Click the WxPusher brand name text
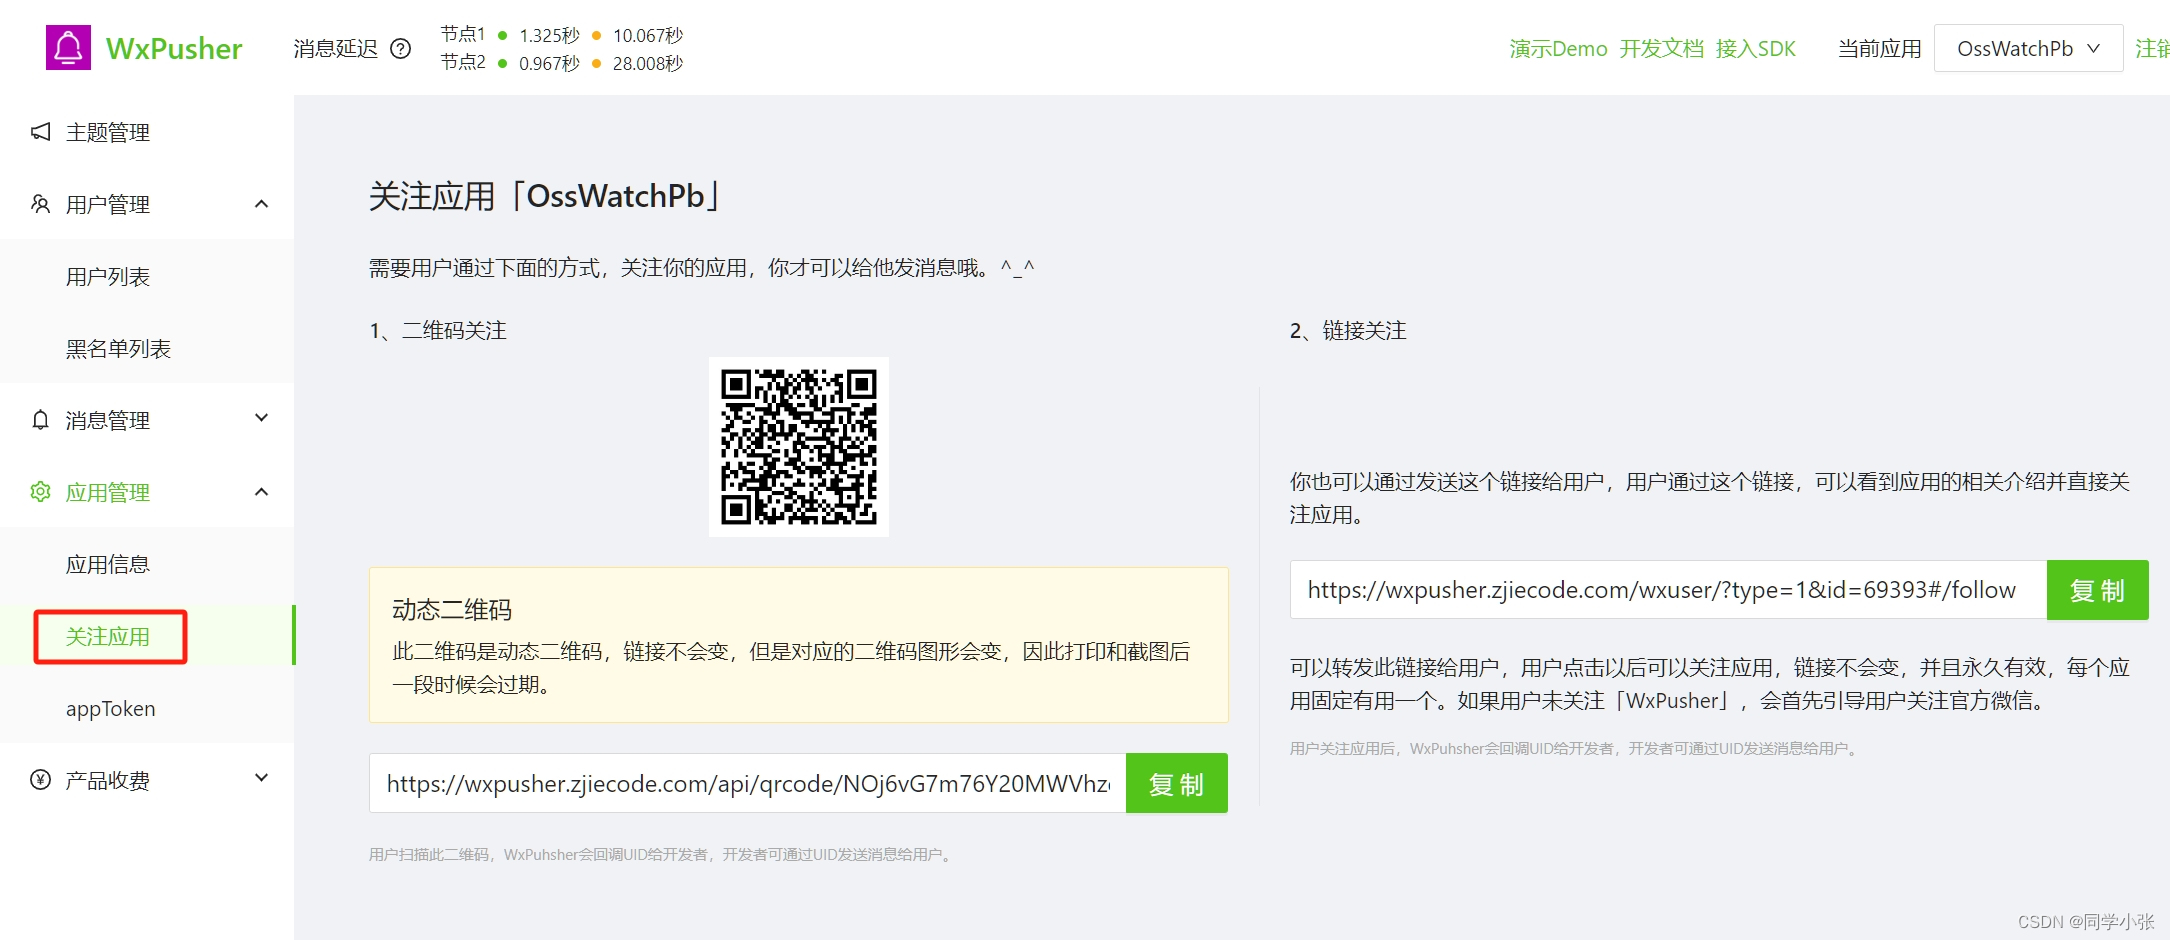The image size is (2170, 940). (x=174, y=49)
